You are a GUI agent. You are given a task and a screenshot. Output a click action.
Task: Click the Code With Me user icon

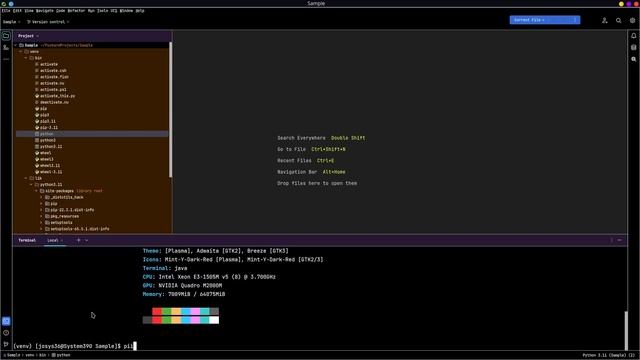pyautogui.click(x=604, y=20)
